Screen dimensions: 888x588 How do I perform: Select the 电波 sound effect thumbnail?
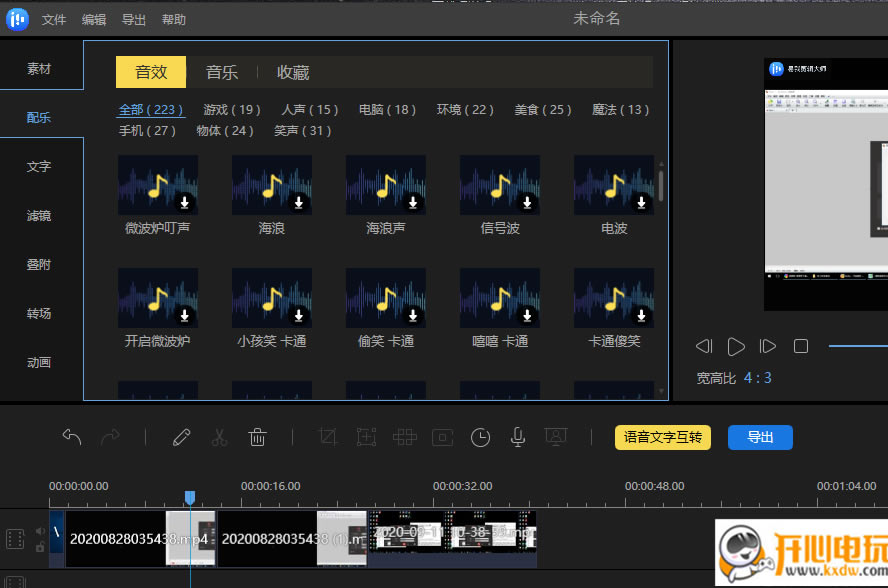(x=614, y=185)
